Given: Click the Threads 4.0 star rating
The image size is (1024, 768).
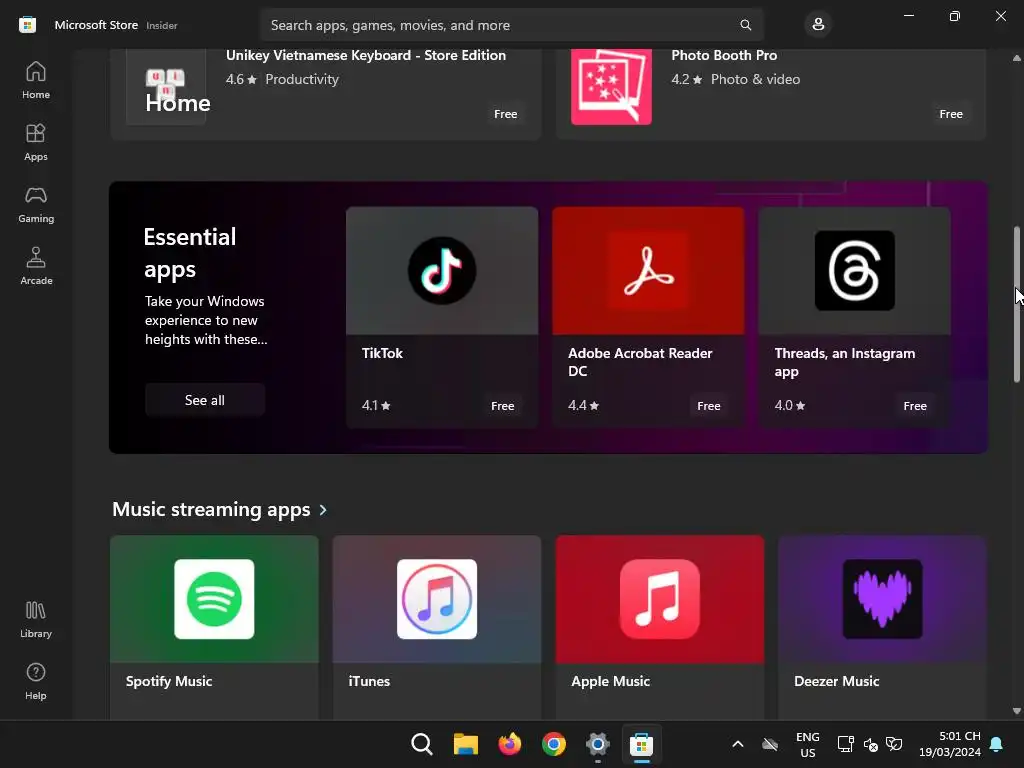Looking at the screenshot, I should point(790,406).
